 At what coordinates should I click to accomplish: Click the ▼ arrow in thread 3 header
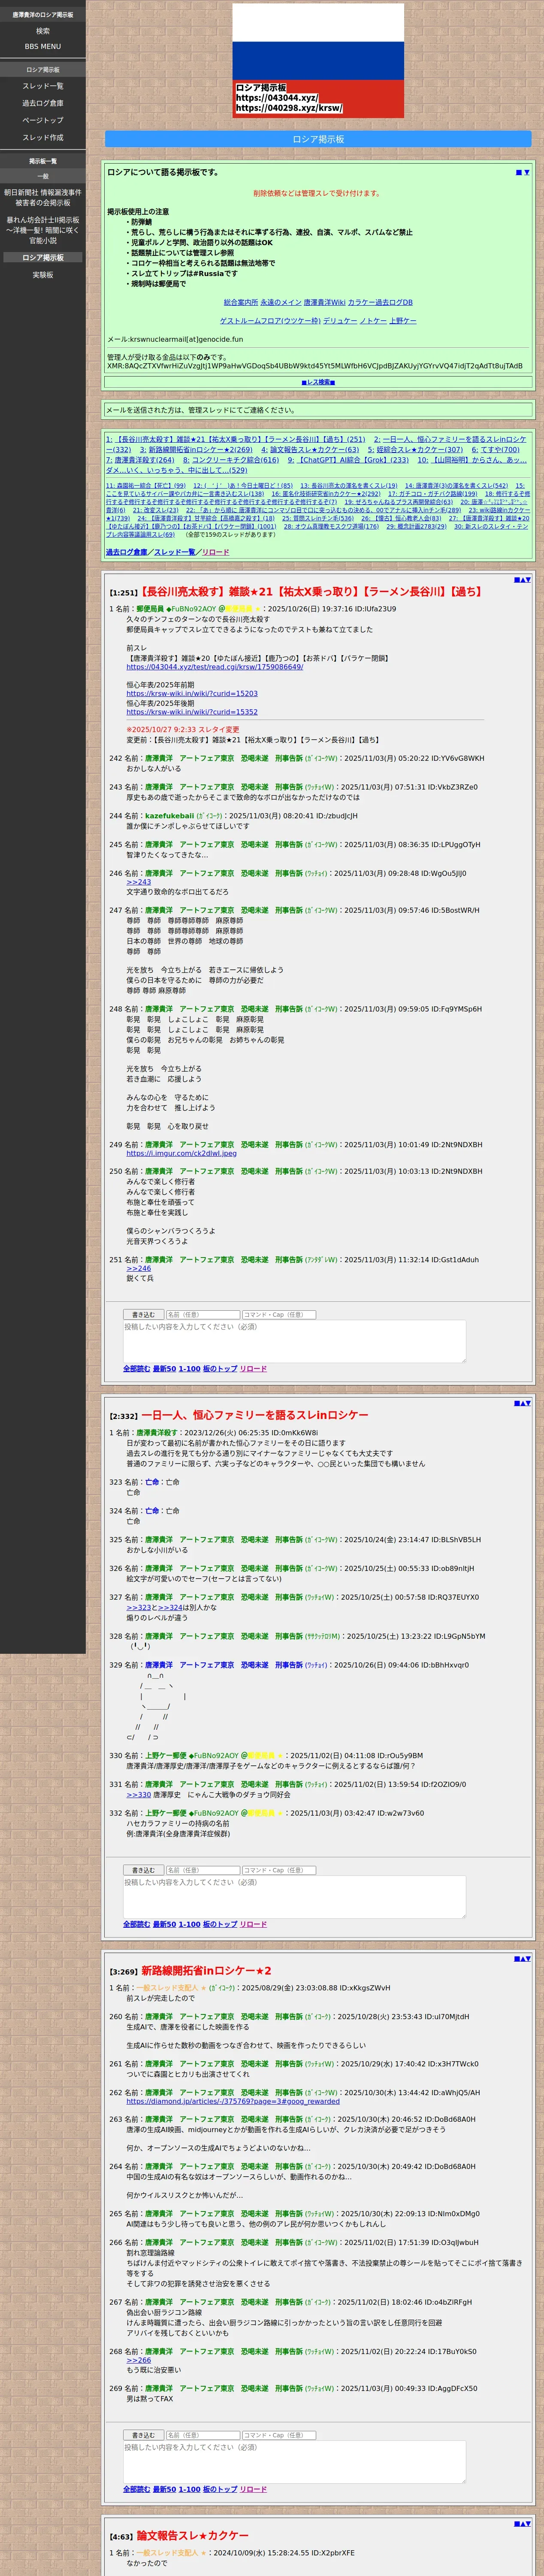point(528,1958)
